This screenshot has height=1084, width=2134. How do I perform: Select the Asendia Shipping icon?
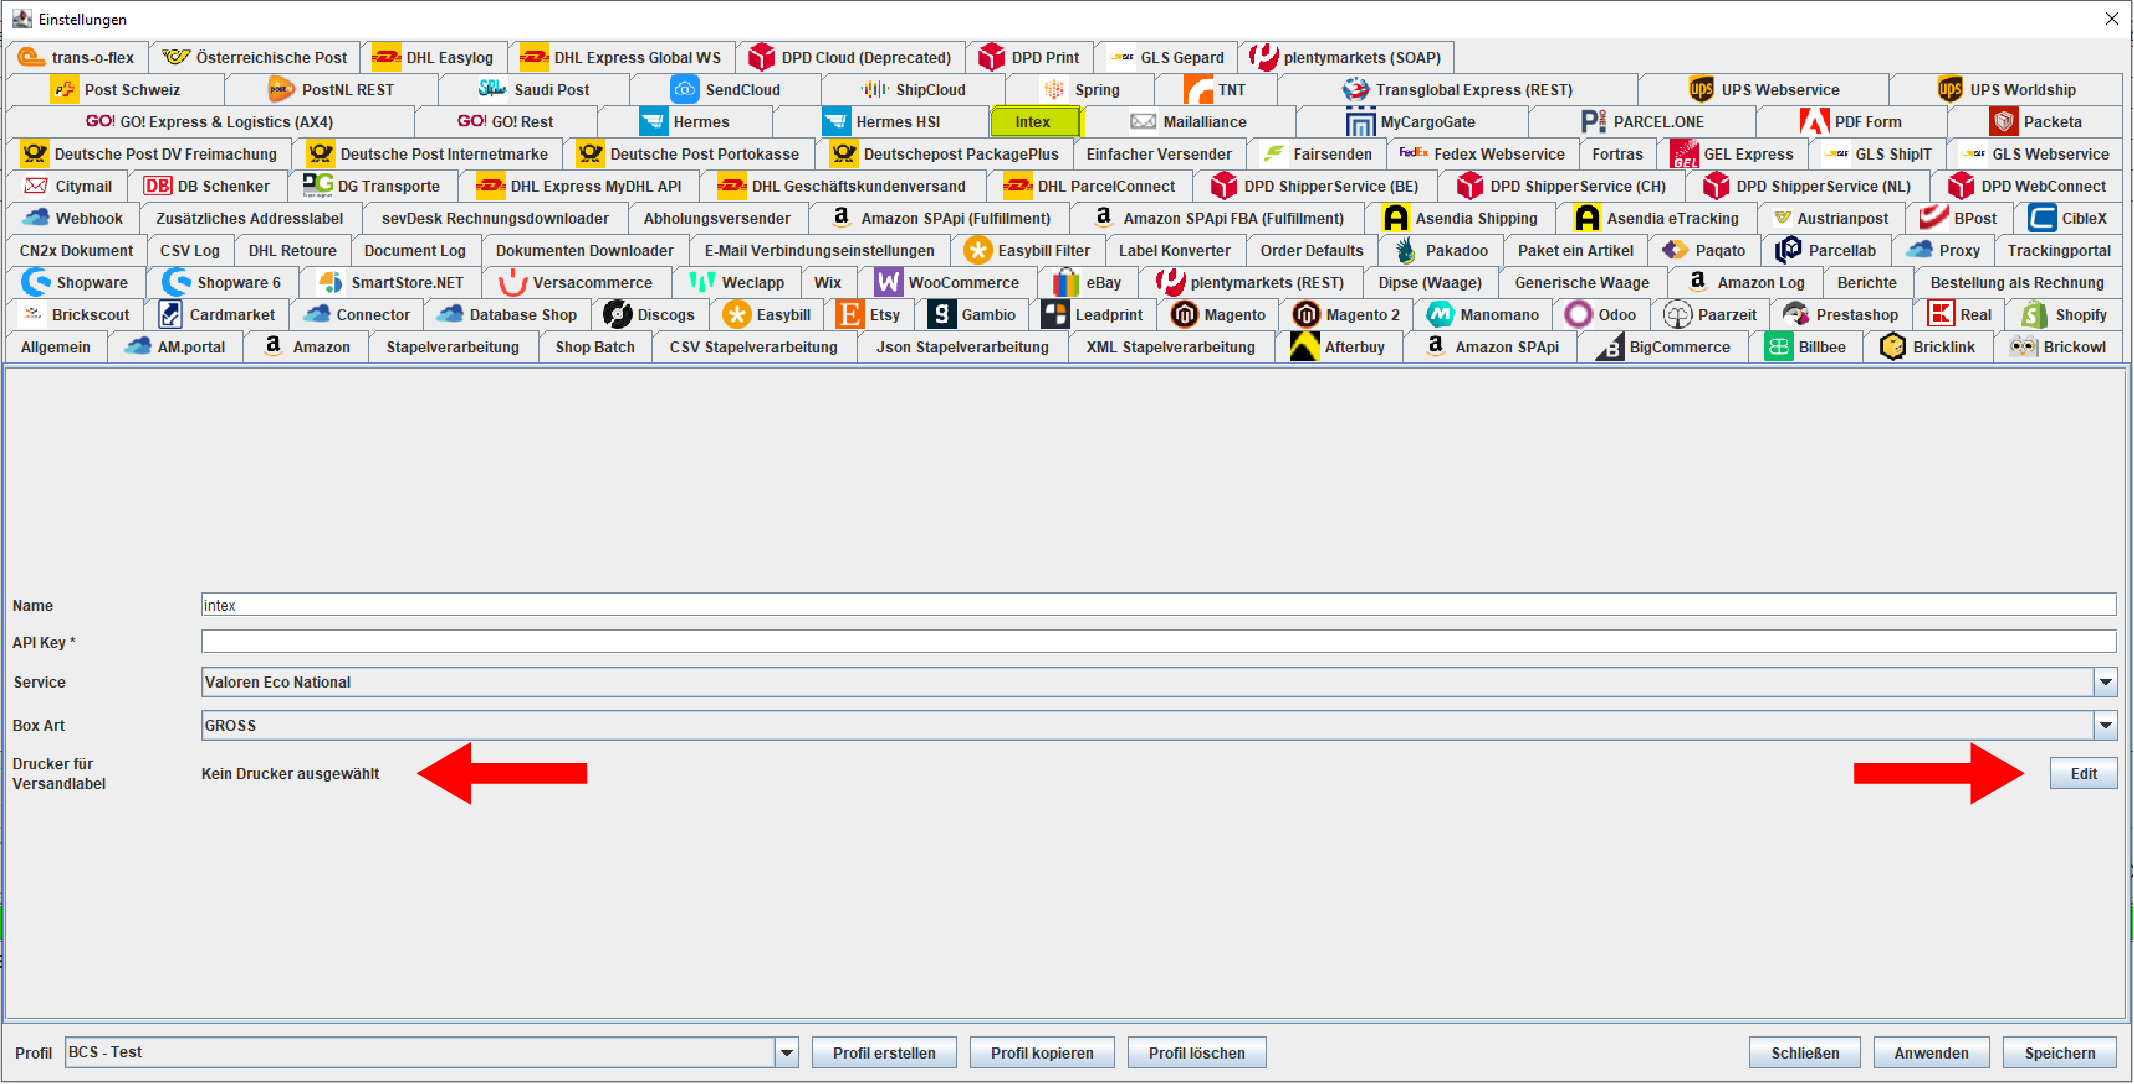click(x=1395, y=218)
